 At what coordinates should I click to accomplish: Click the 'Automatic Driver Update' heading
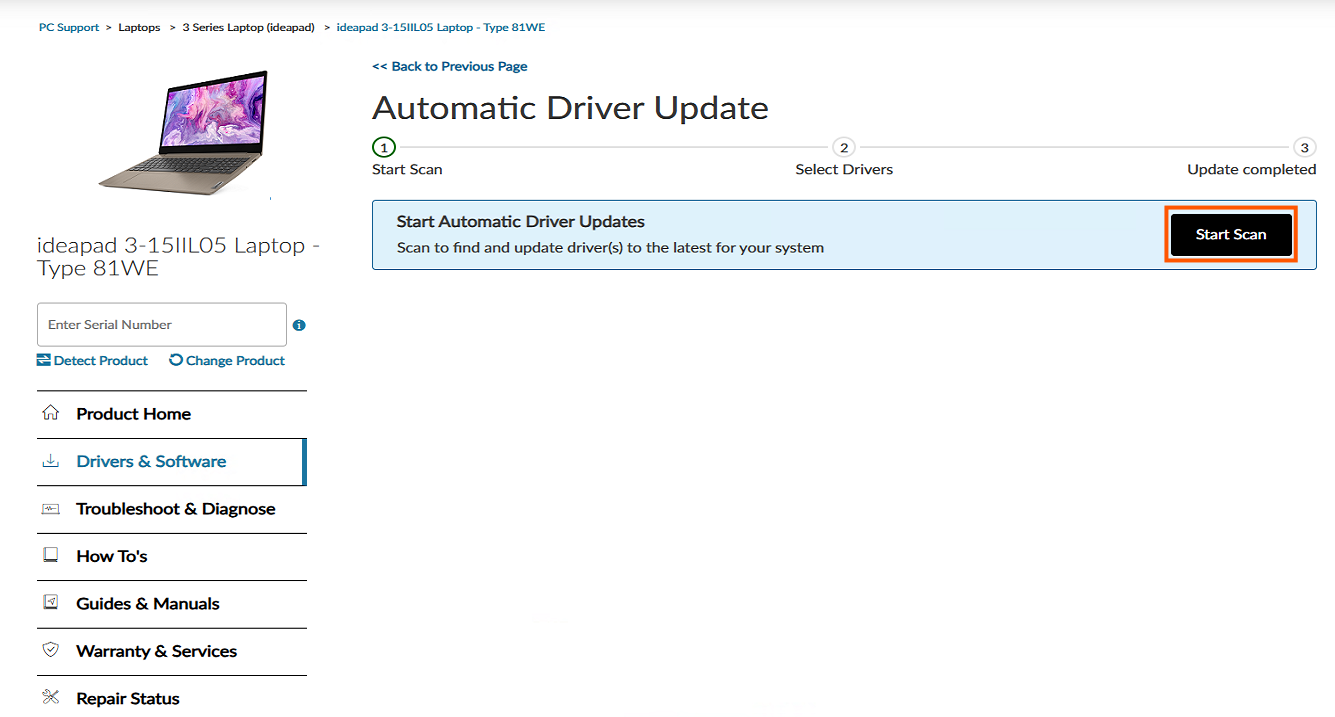(570, 108)
